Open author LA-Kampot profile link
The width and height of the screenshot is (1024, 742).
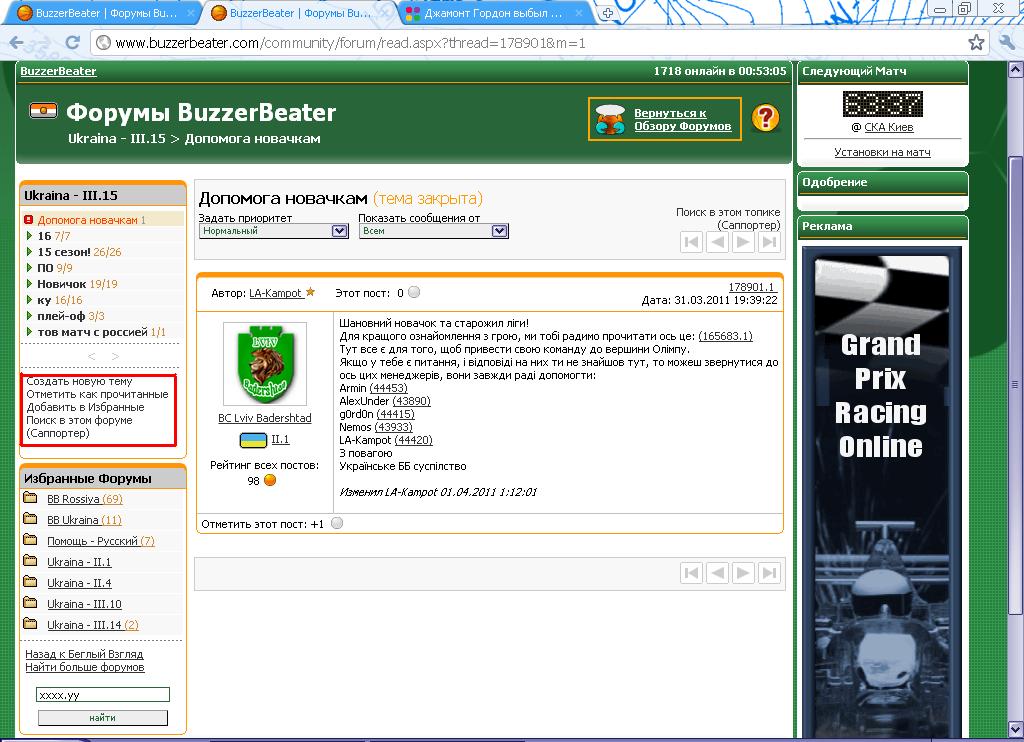[275, 293]
